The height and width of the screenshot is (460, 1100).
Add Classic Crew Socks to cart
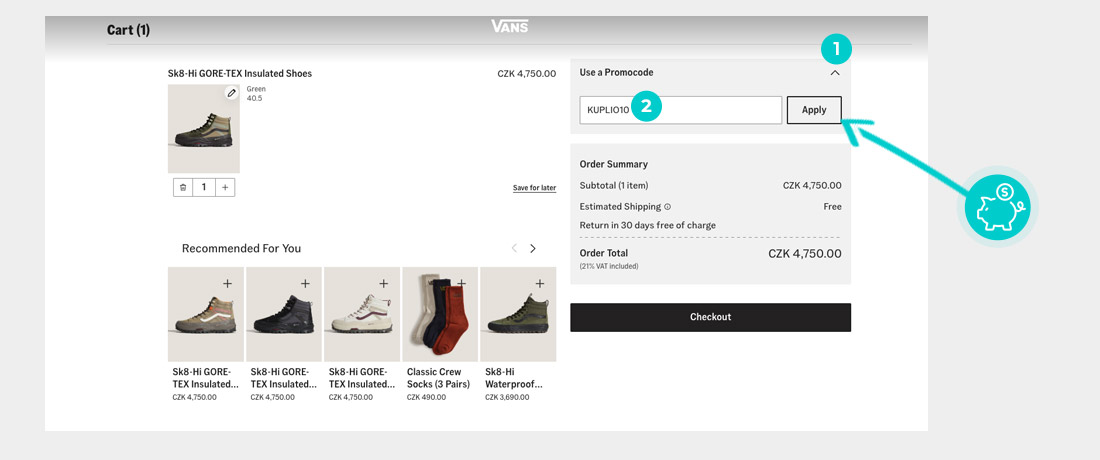point(461,283)
